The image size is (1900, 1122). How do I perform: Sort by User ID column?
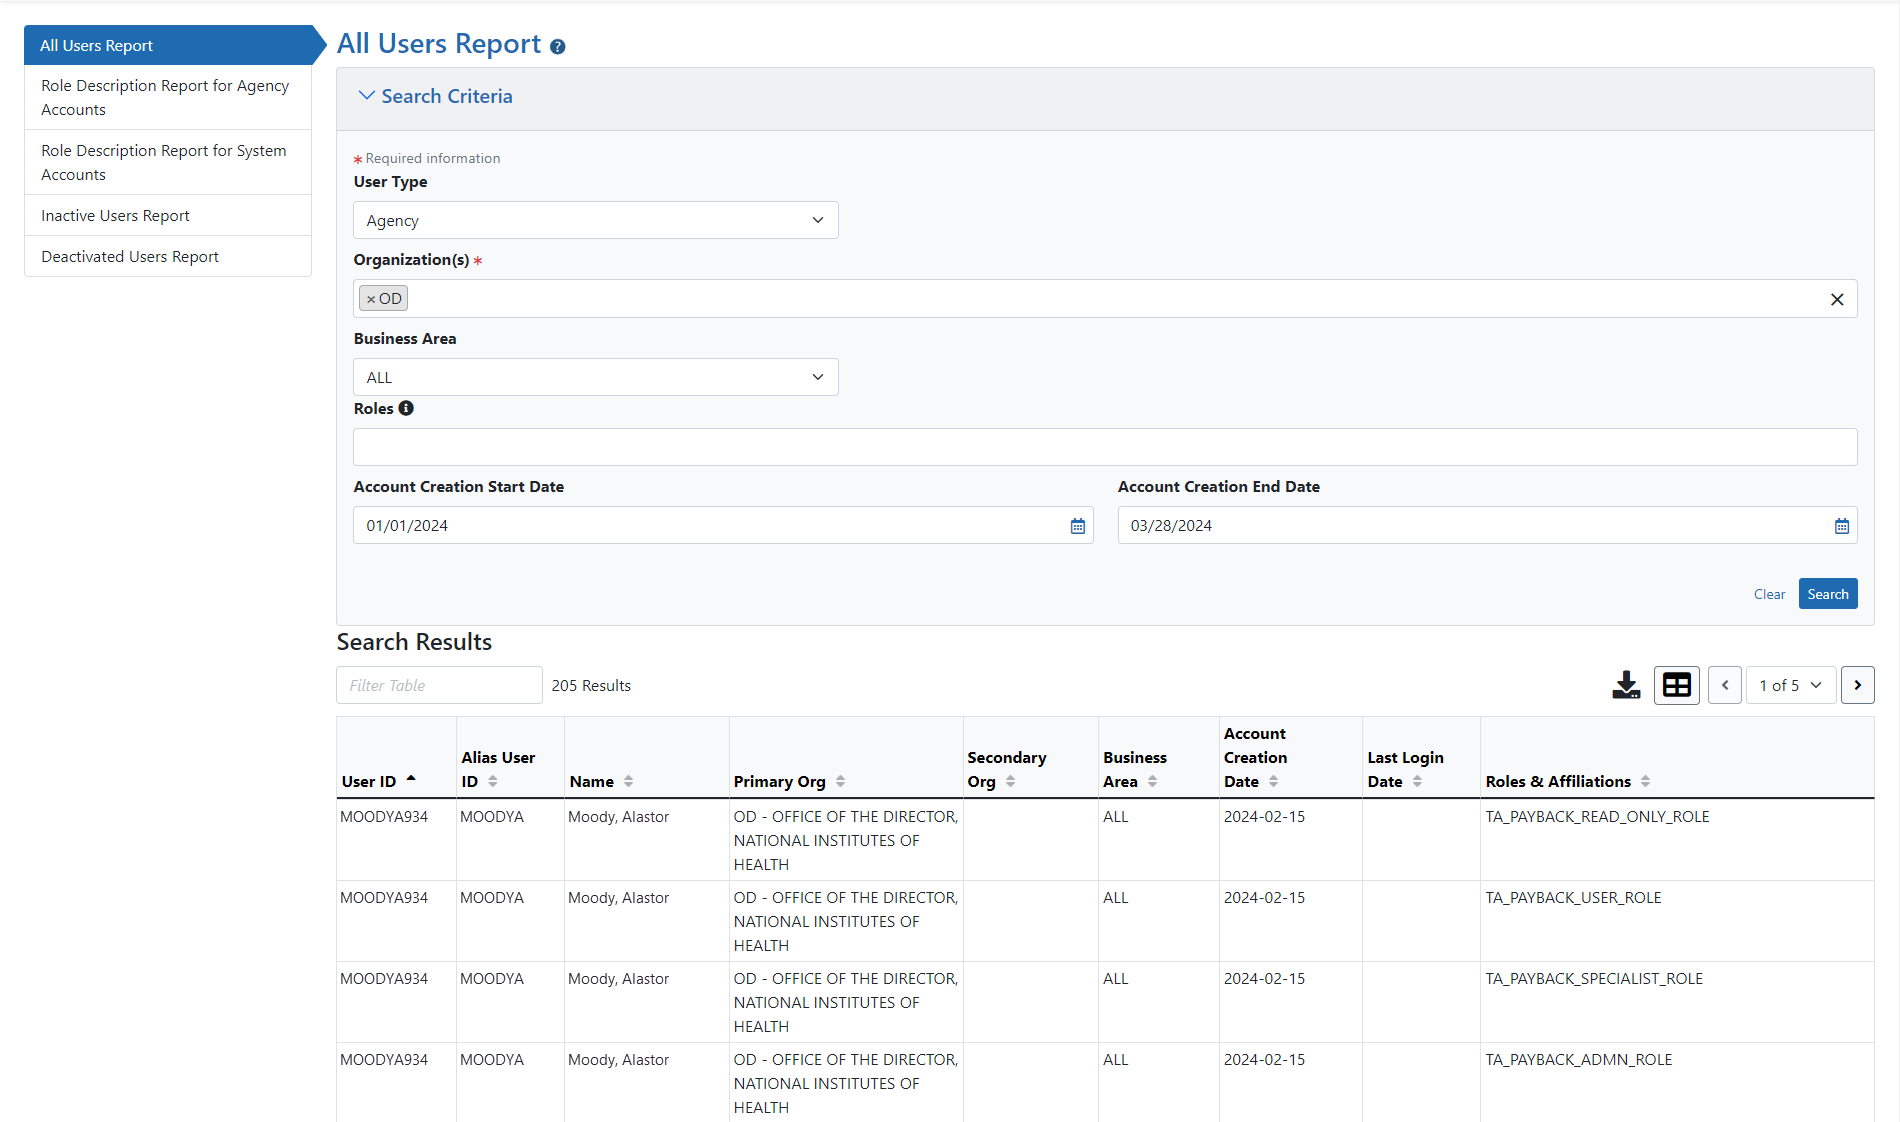pyautogui.click(x=411, y=780)
